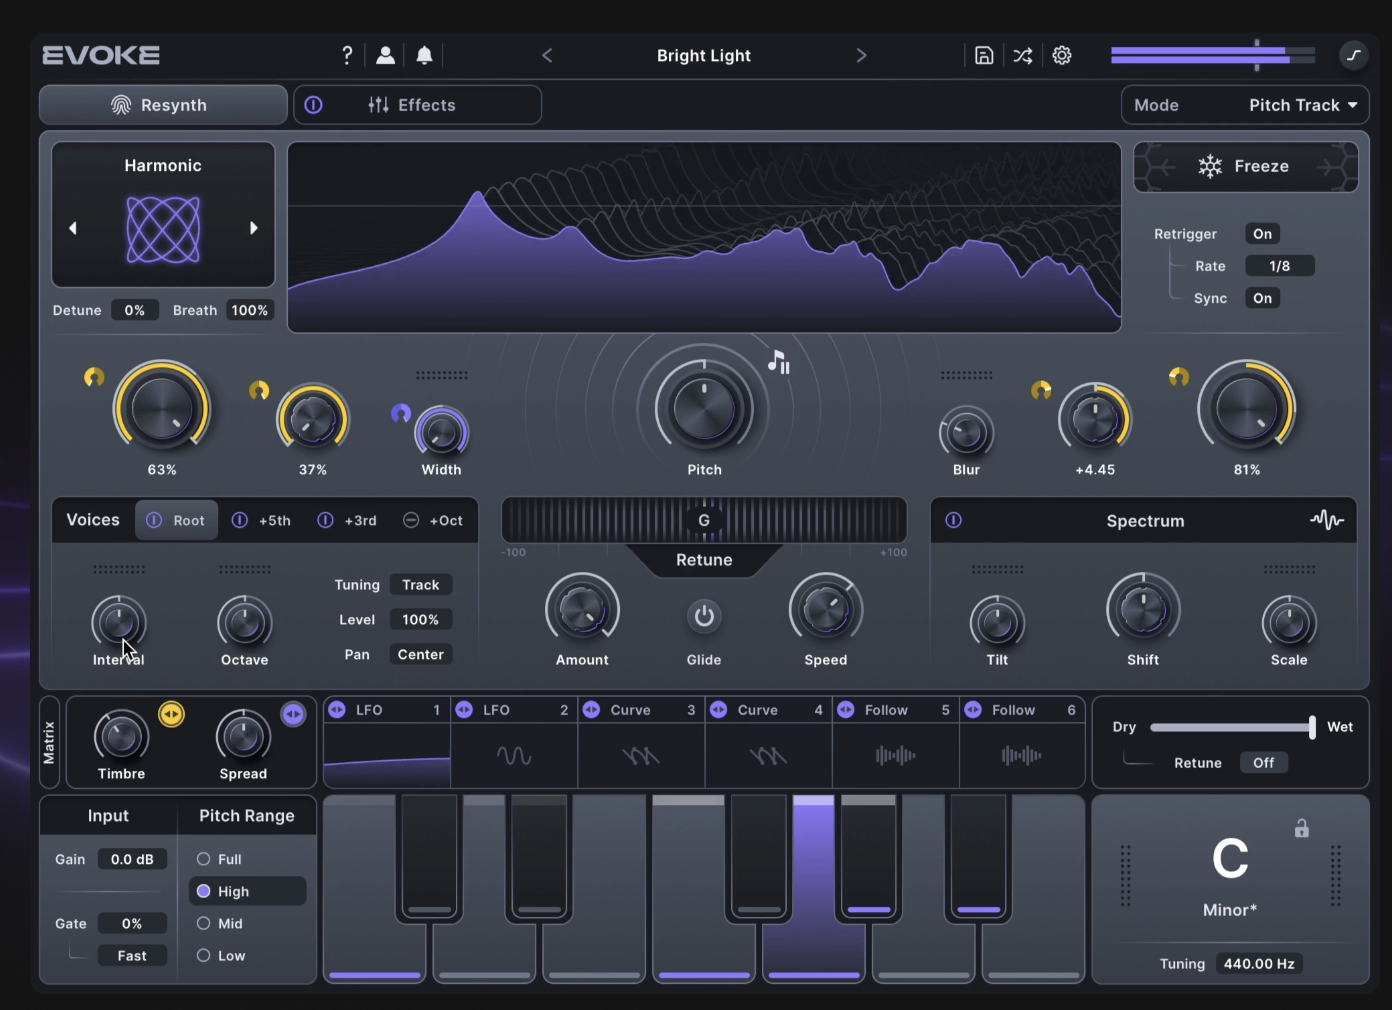This screenshot has width=1392, height=1010.
Task: Click the modulation icon beside the 63% knob
Action: click(94, 377)
